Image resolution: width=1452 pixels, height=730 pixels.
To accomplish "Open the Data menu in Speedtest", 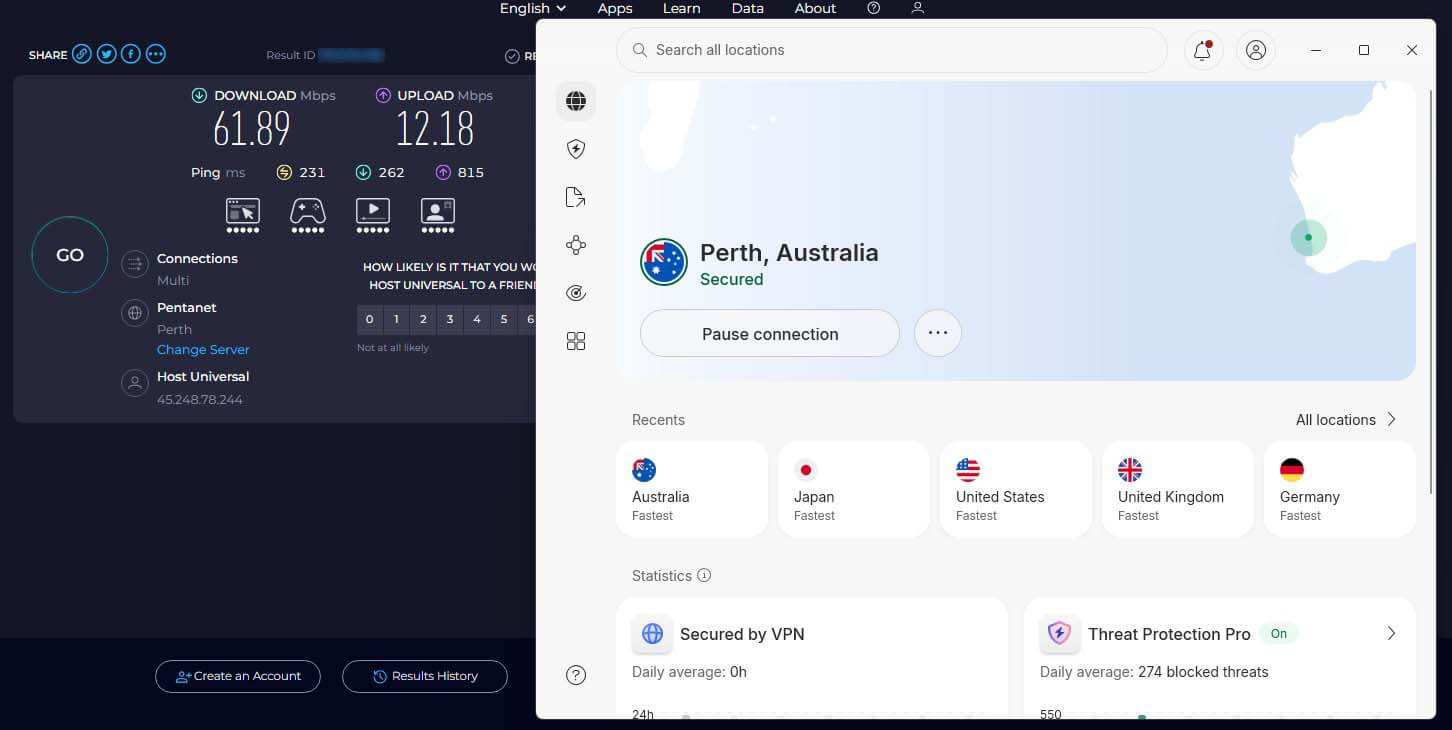I will coord(747,8).
